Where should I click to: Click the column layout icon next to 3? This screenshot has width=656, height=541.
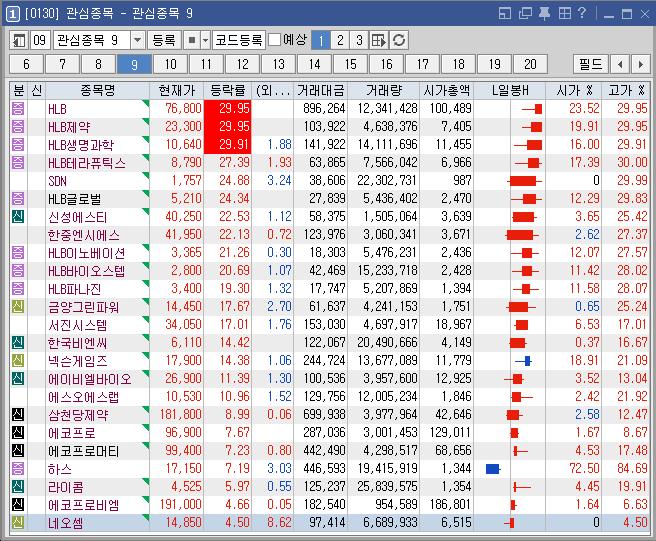[x=379, y=40]
